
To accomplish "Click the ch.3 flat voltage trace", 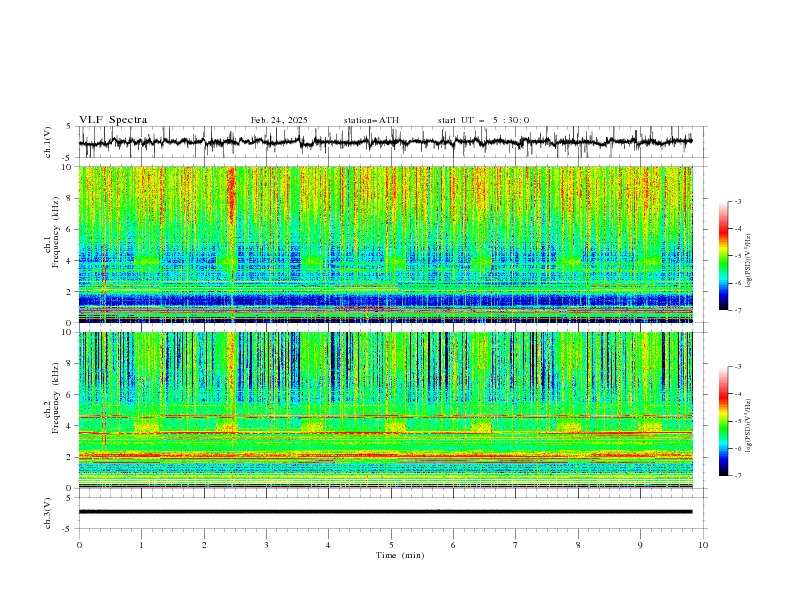I will click(385, 512).
